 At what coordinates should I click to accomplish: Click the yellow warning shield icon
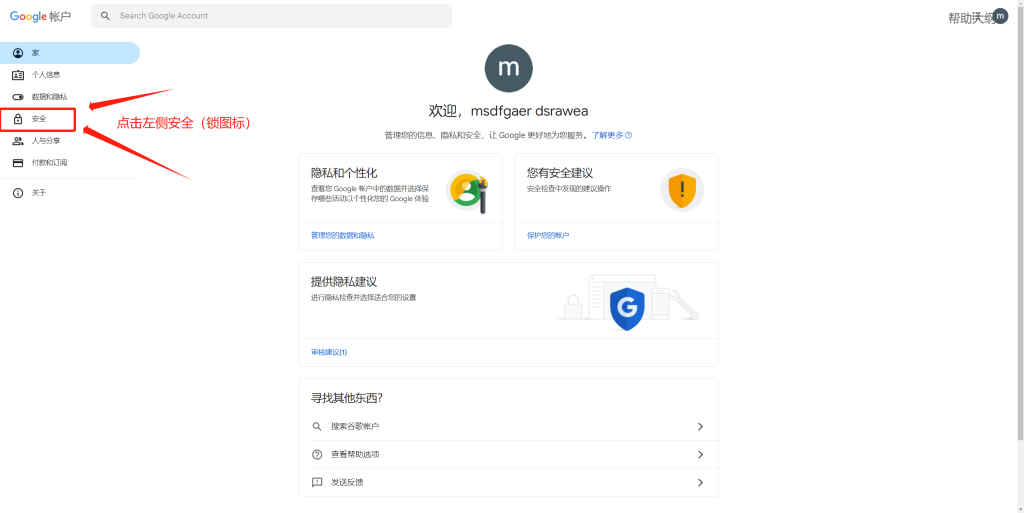tap(682, 190)
